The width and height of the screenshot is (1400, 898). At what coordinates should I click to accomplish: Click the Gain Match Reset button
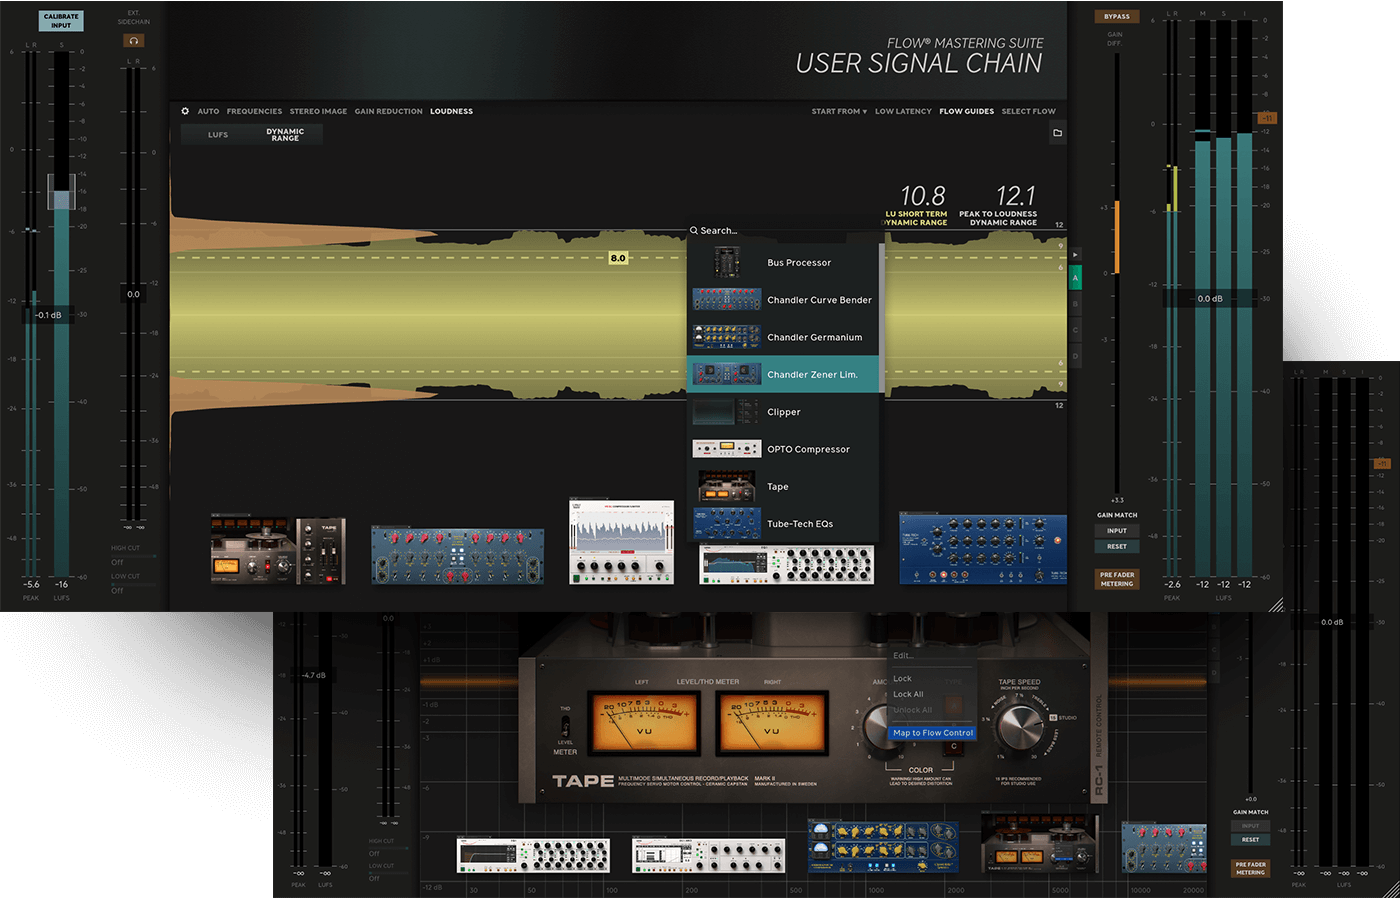(x=1117, y=547)
